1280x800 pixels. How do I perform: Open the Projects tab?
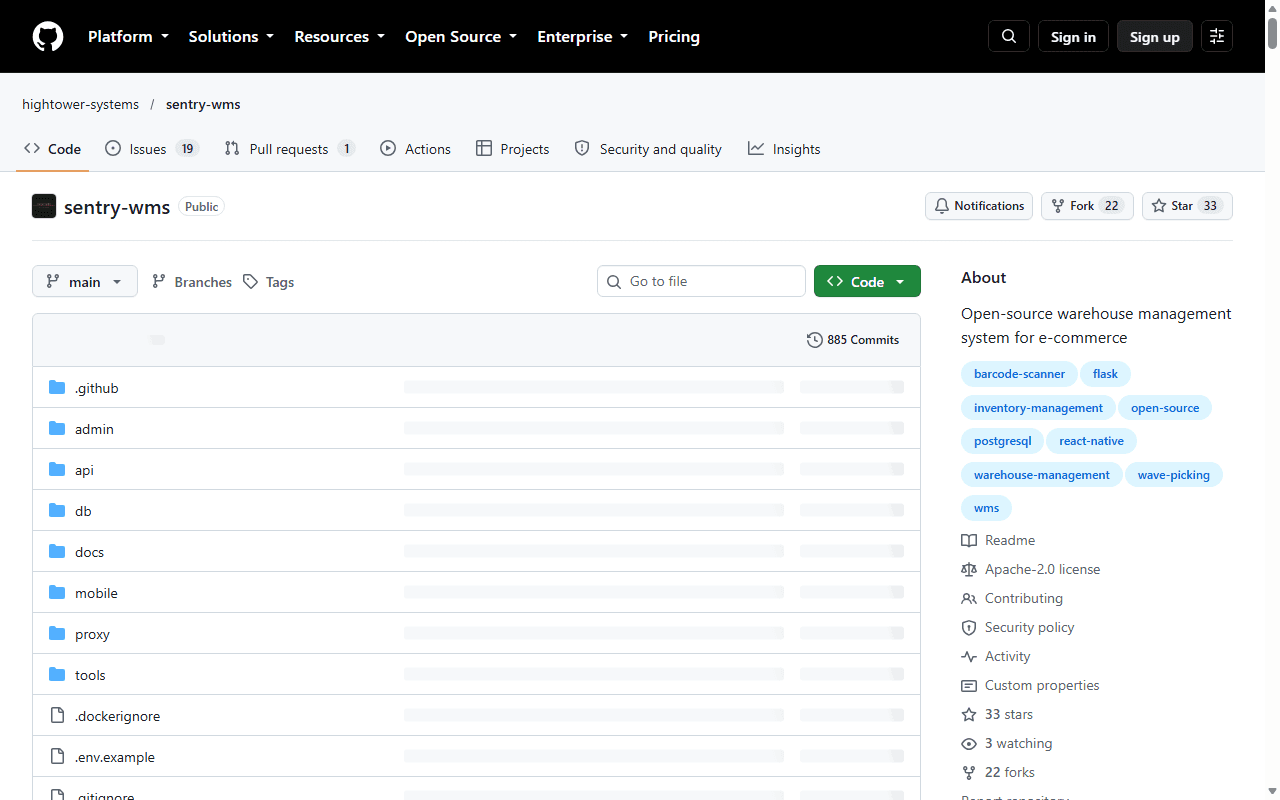512,149
